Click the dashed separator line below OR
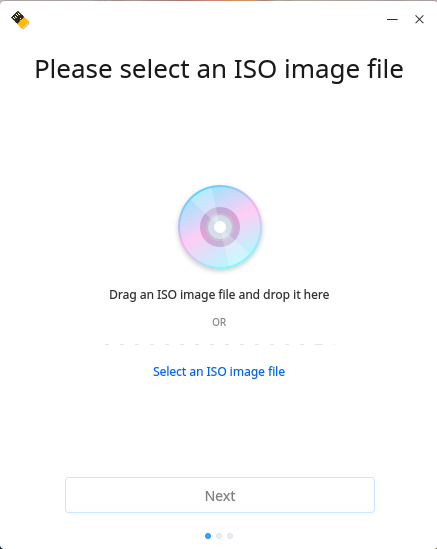437x549 pixels. pyautogui.click(x=220, y=345)
